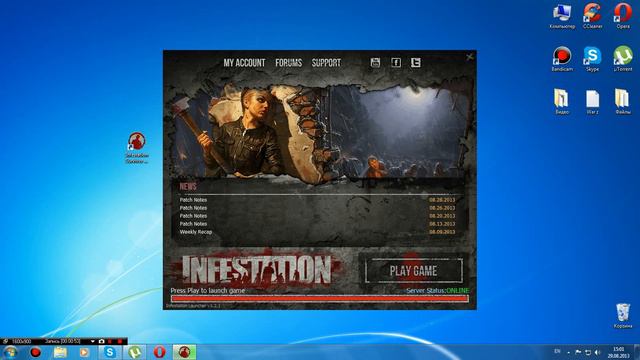Select the CCleaner desktop shortcut
The width and height of the screenshot is (640, 360).
click(592, 16)
